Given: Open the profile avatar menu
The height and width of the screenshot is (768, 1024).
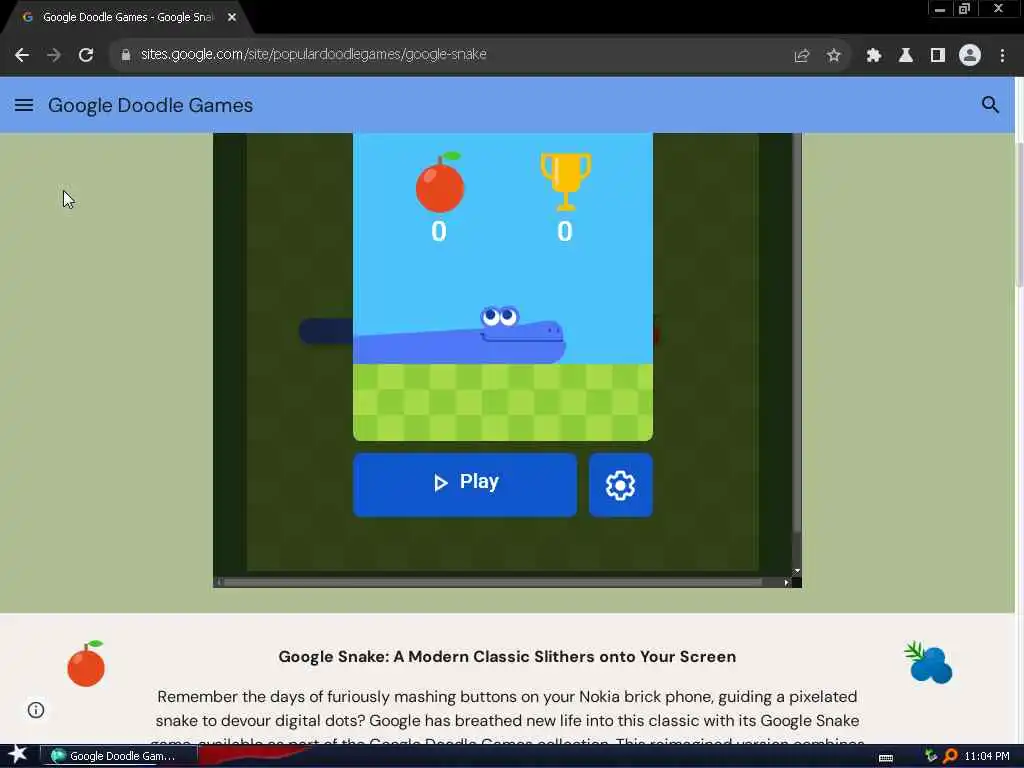Looking at the screenshot, I should [x=970, y=56].
